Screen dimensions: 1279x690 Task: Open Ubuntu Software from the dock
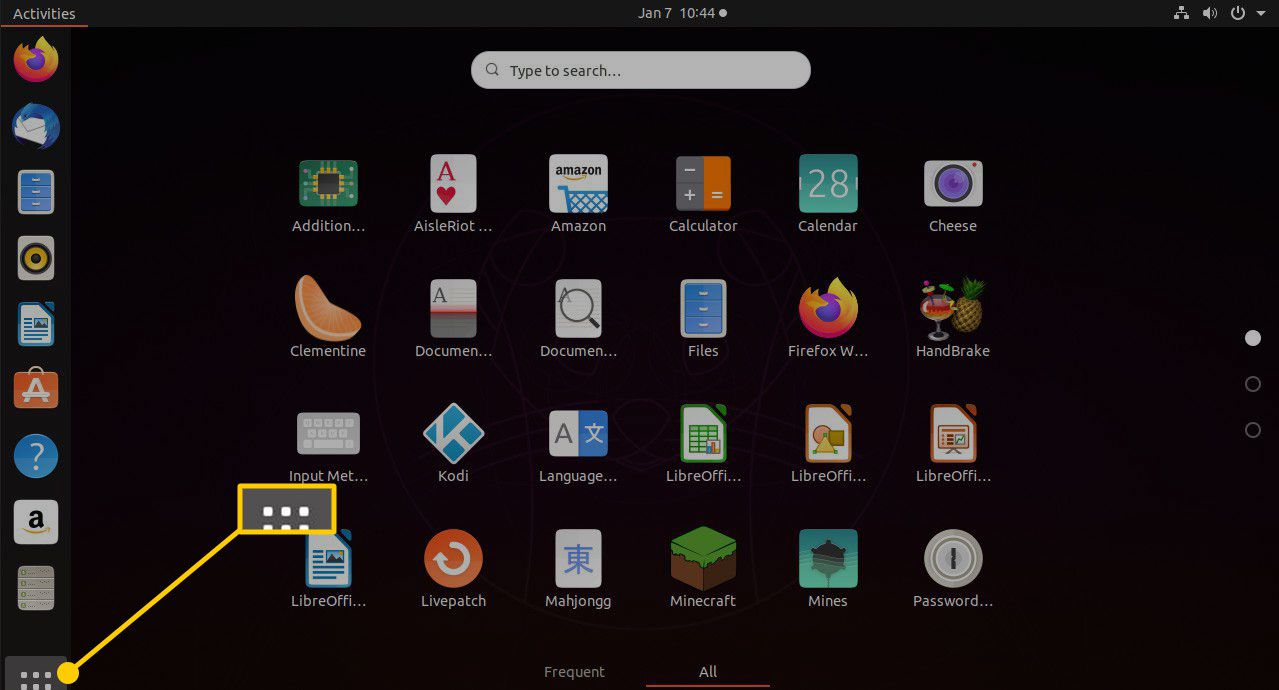(x=36, y=390)
